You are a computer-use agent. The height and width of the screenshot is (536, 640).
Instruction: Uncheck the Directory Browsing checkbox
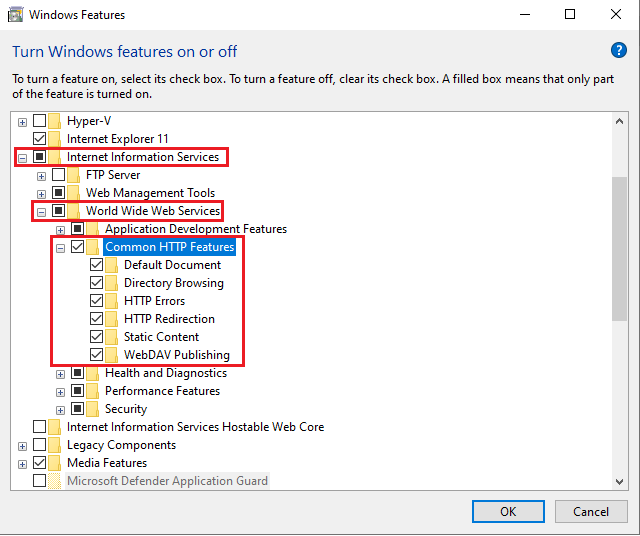click(97, 283)
